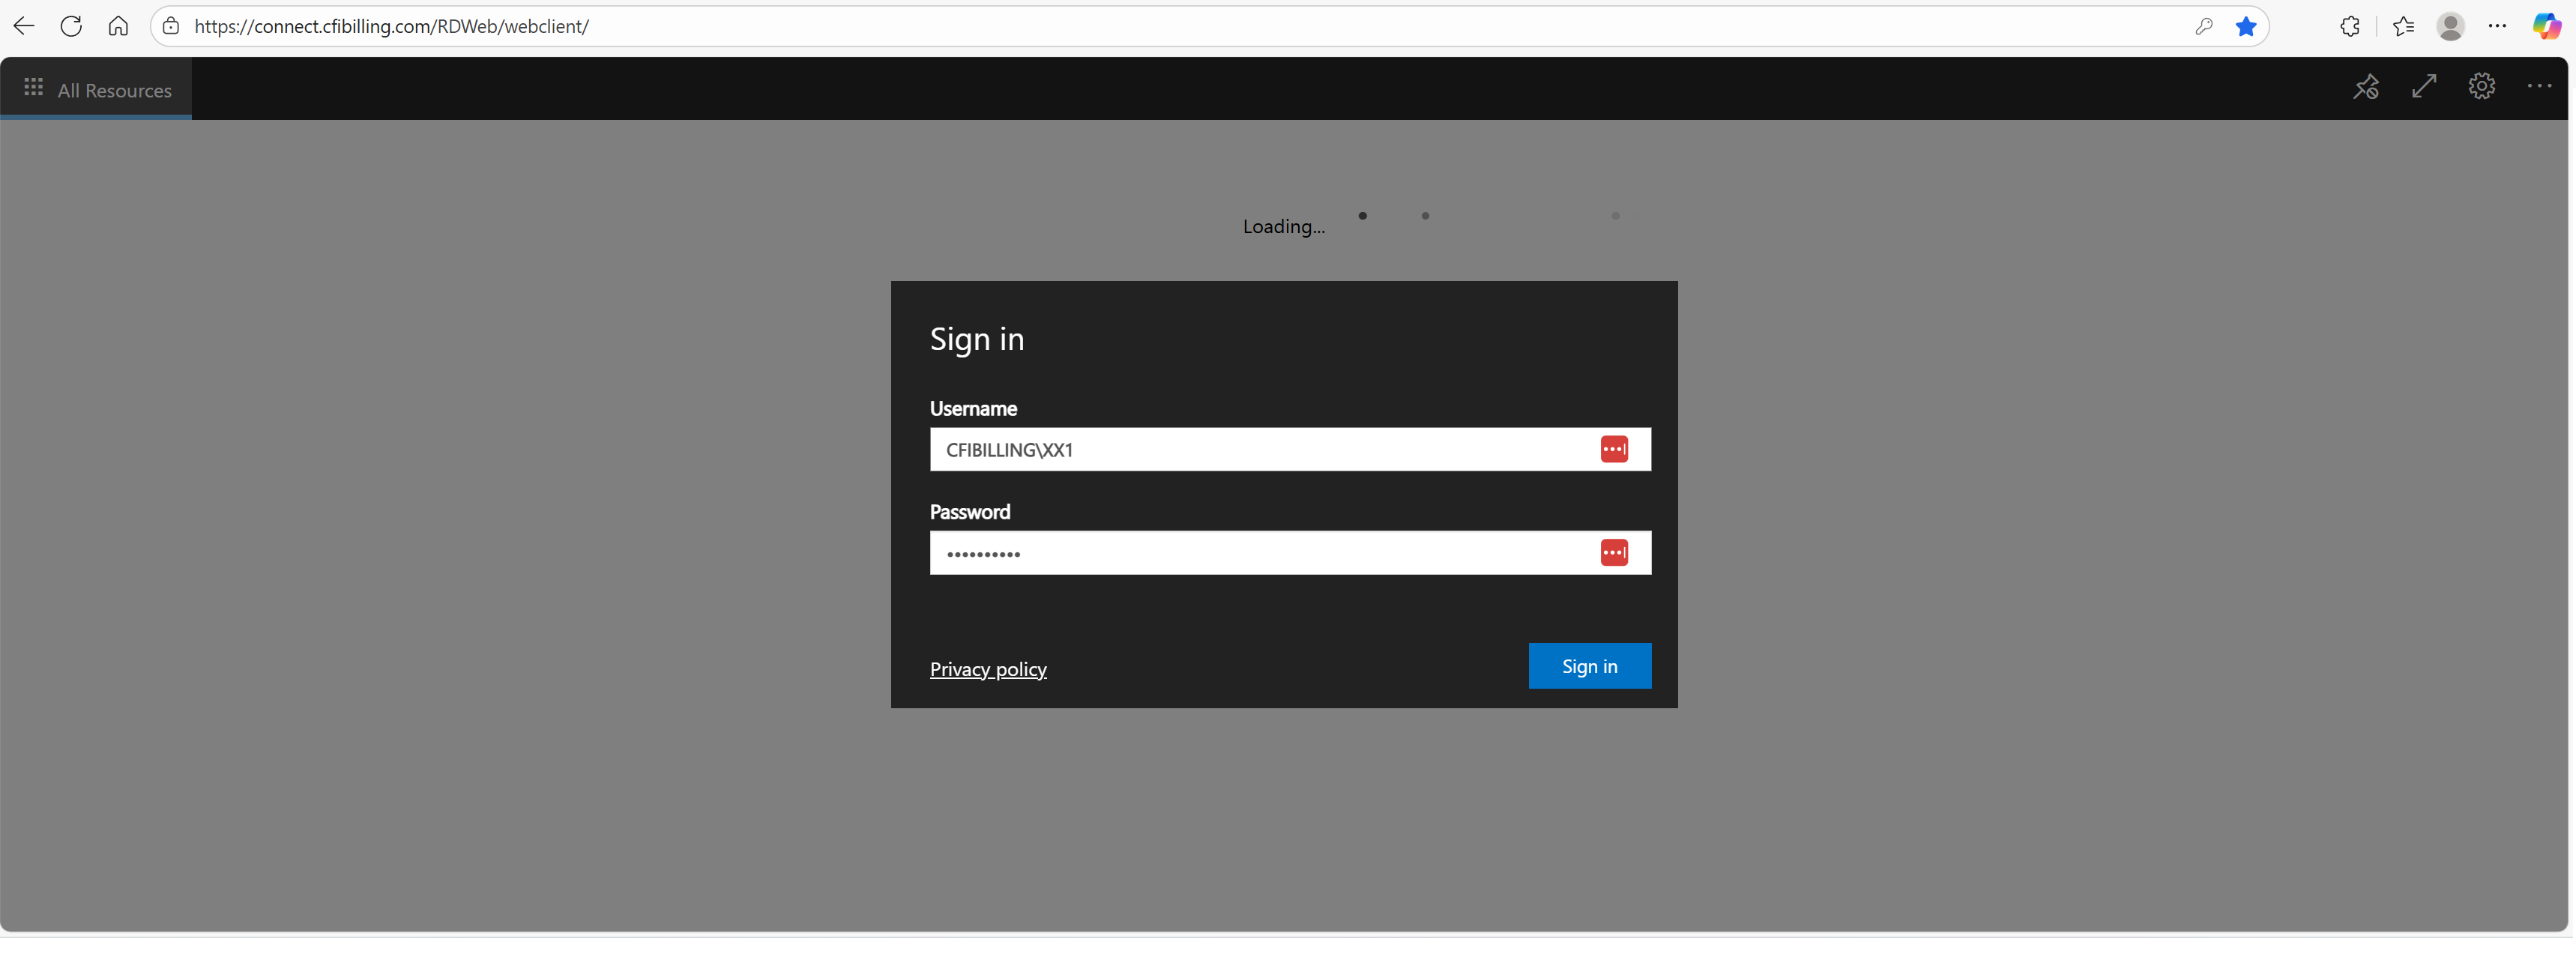2576x972 pixels.
Task: View site information lock icon
Action: pyautogui.click(x=171, y=26)
